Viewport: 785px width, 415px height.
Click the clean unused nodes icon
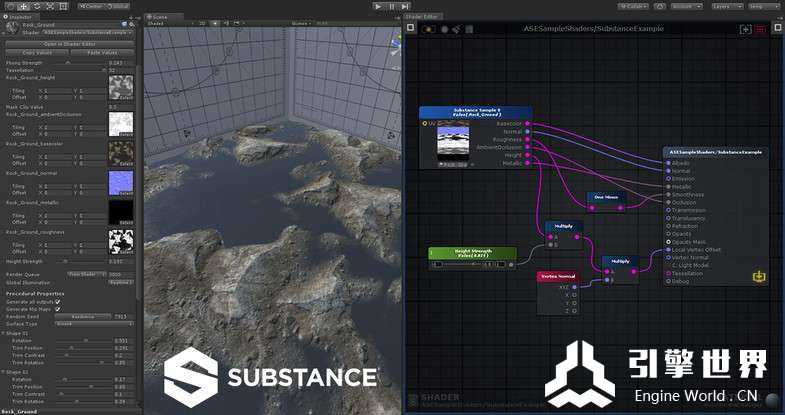point(456,30)
